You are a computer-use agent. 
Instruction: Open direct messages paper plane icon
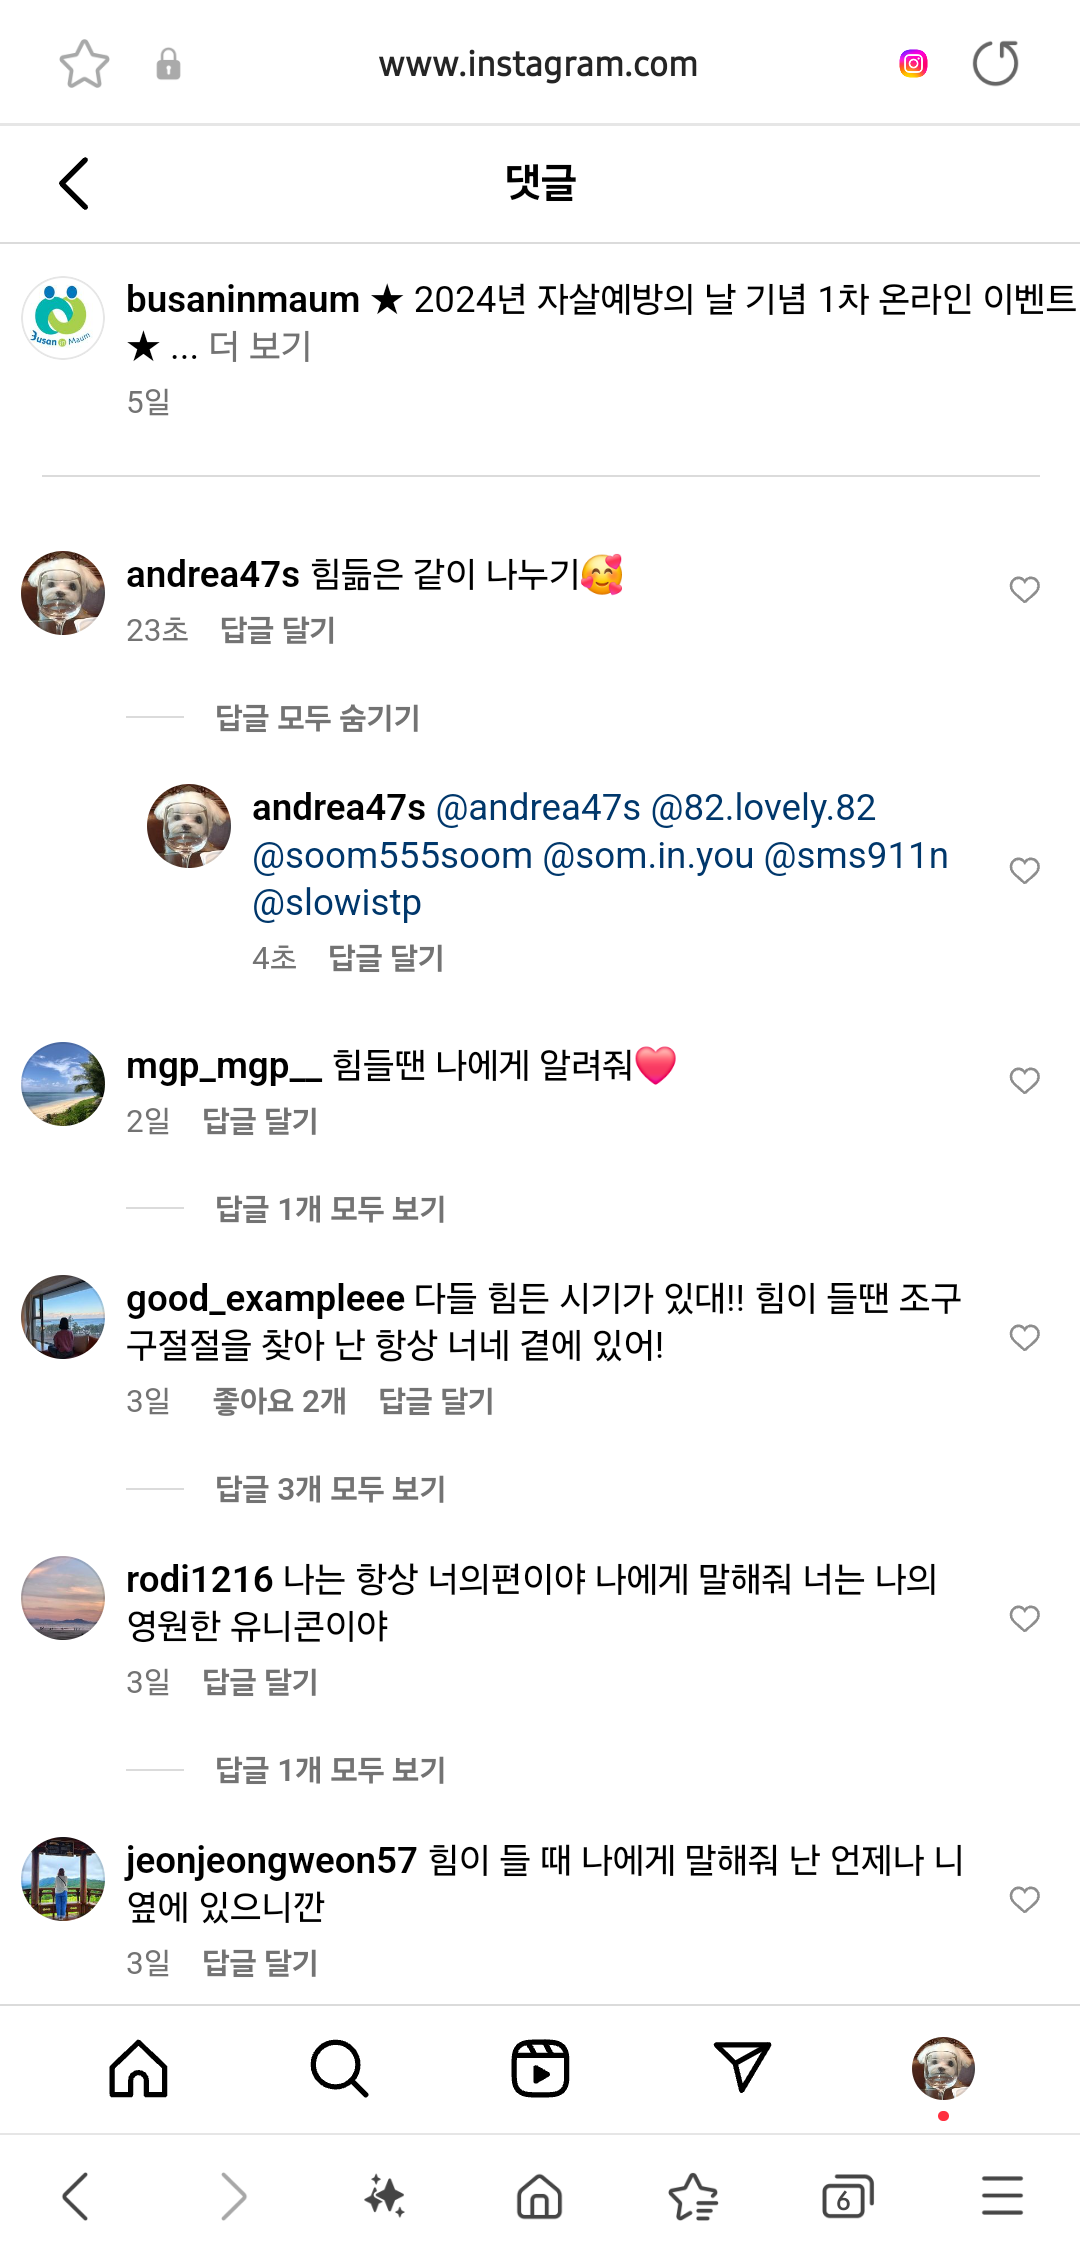click(x=742, y=2068)
